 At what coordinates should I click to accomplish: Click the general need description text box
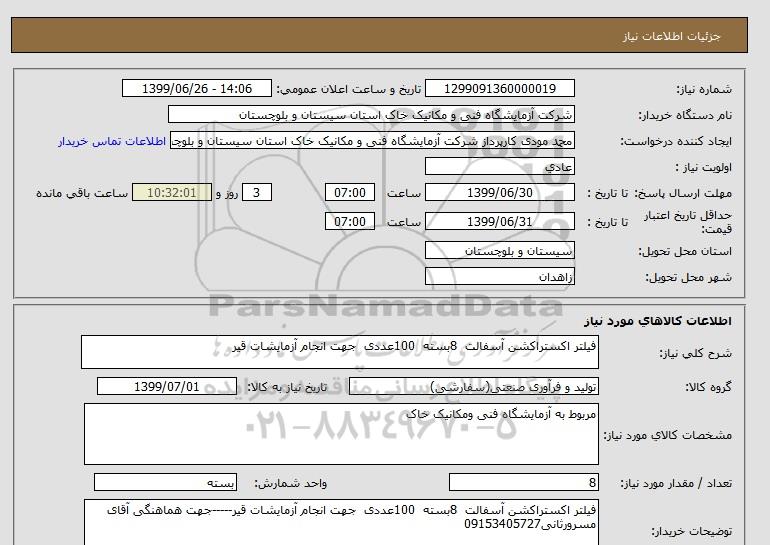click(340, 352)
